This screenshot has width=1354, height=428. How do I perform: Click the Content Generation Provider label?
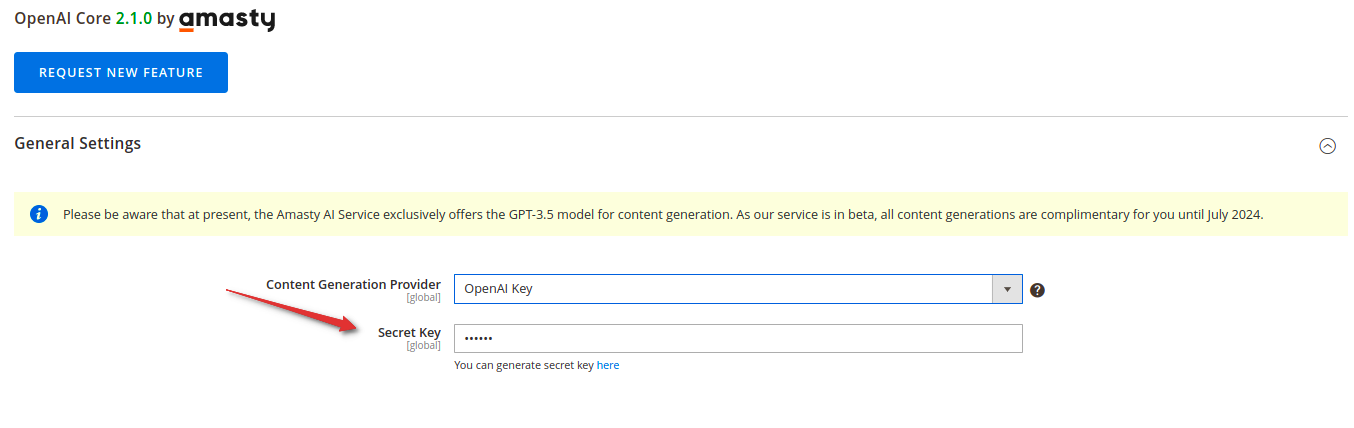coord(353,285)
